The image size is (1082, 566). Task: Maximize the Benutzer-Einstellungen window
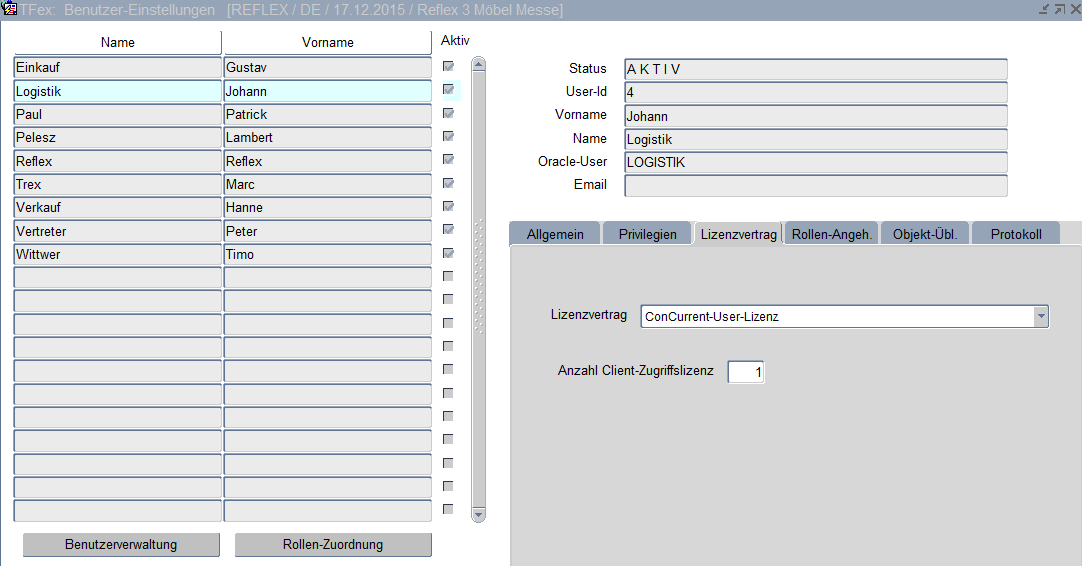tap(1058, 9)
